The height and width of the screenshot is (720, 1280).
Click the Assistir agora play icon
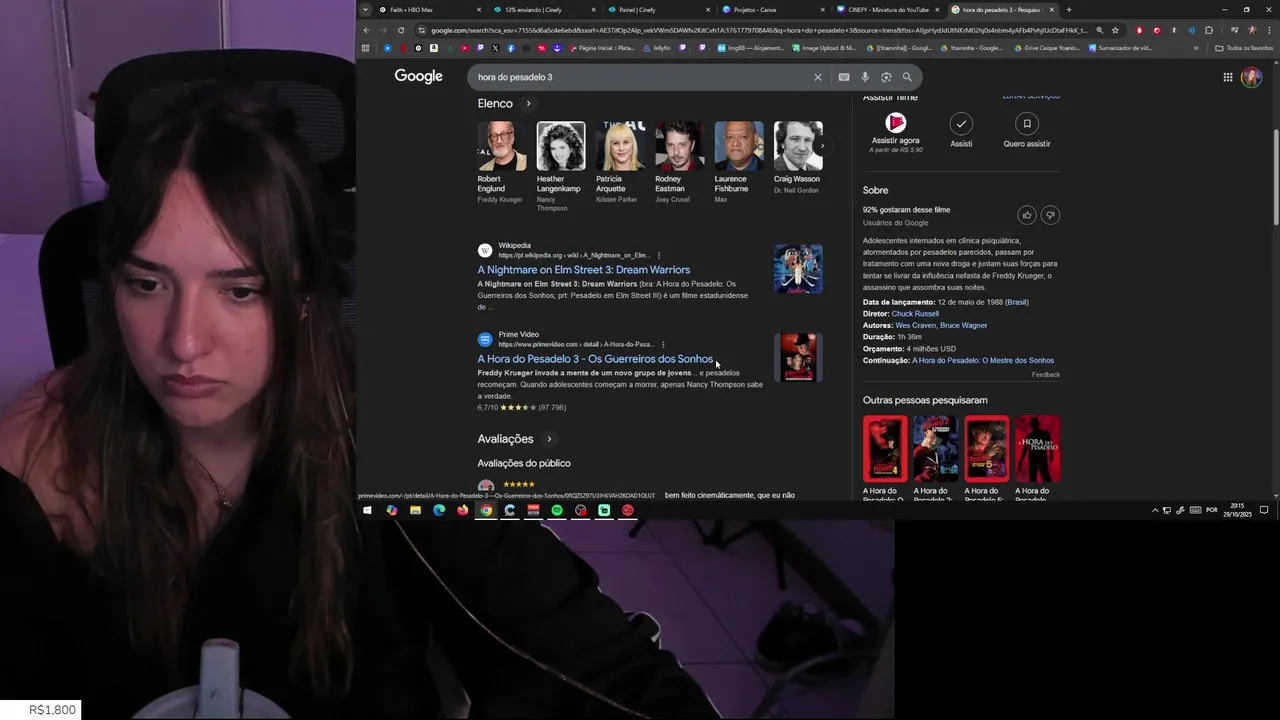[895, 123]
